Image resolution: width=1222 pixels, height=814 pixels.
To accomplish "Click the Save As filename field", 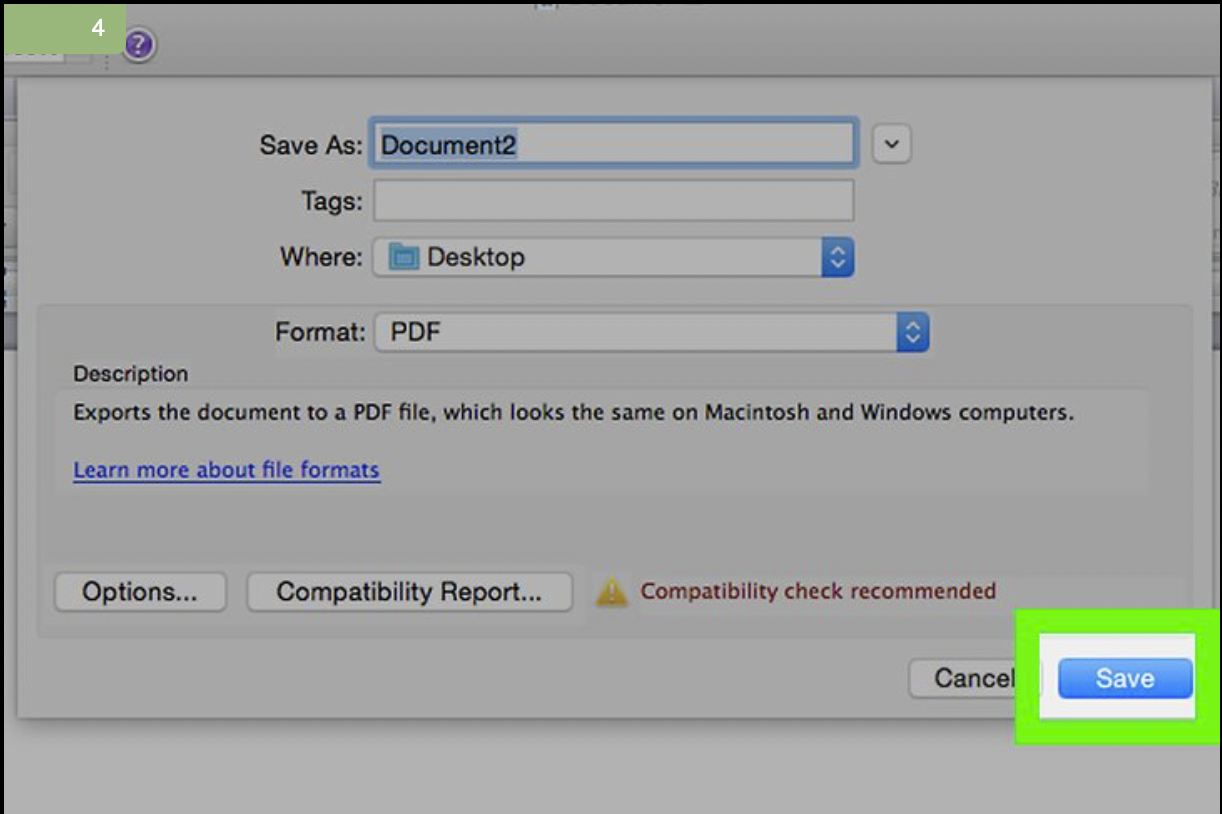I will click(613, 145).
